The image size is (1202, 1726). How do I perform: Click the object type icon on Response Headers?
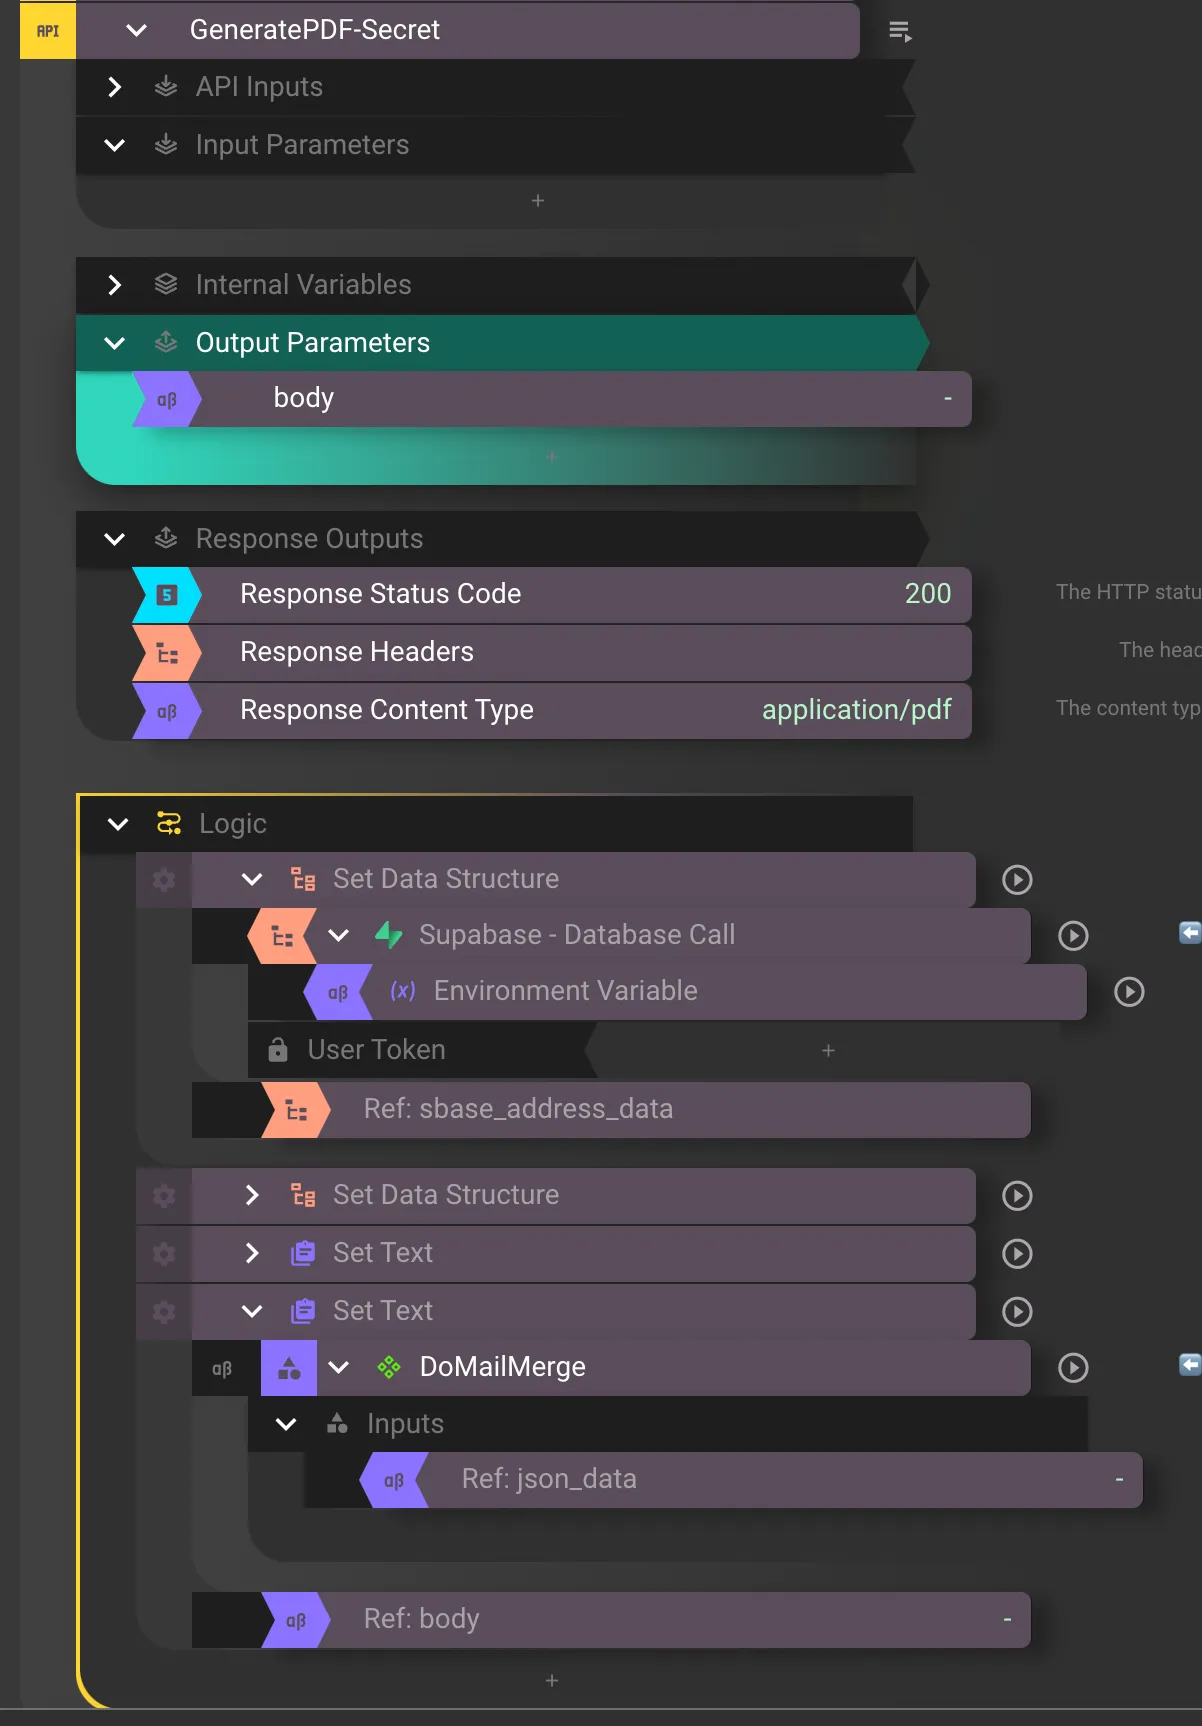[167, 654]
